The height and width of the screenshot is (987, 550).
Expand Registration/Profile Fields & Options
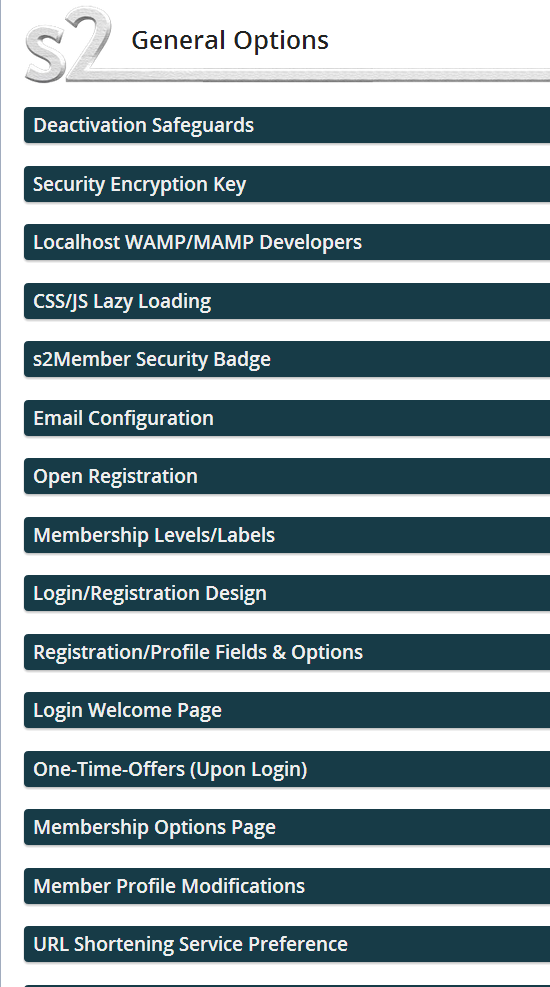coord(287,652)
